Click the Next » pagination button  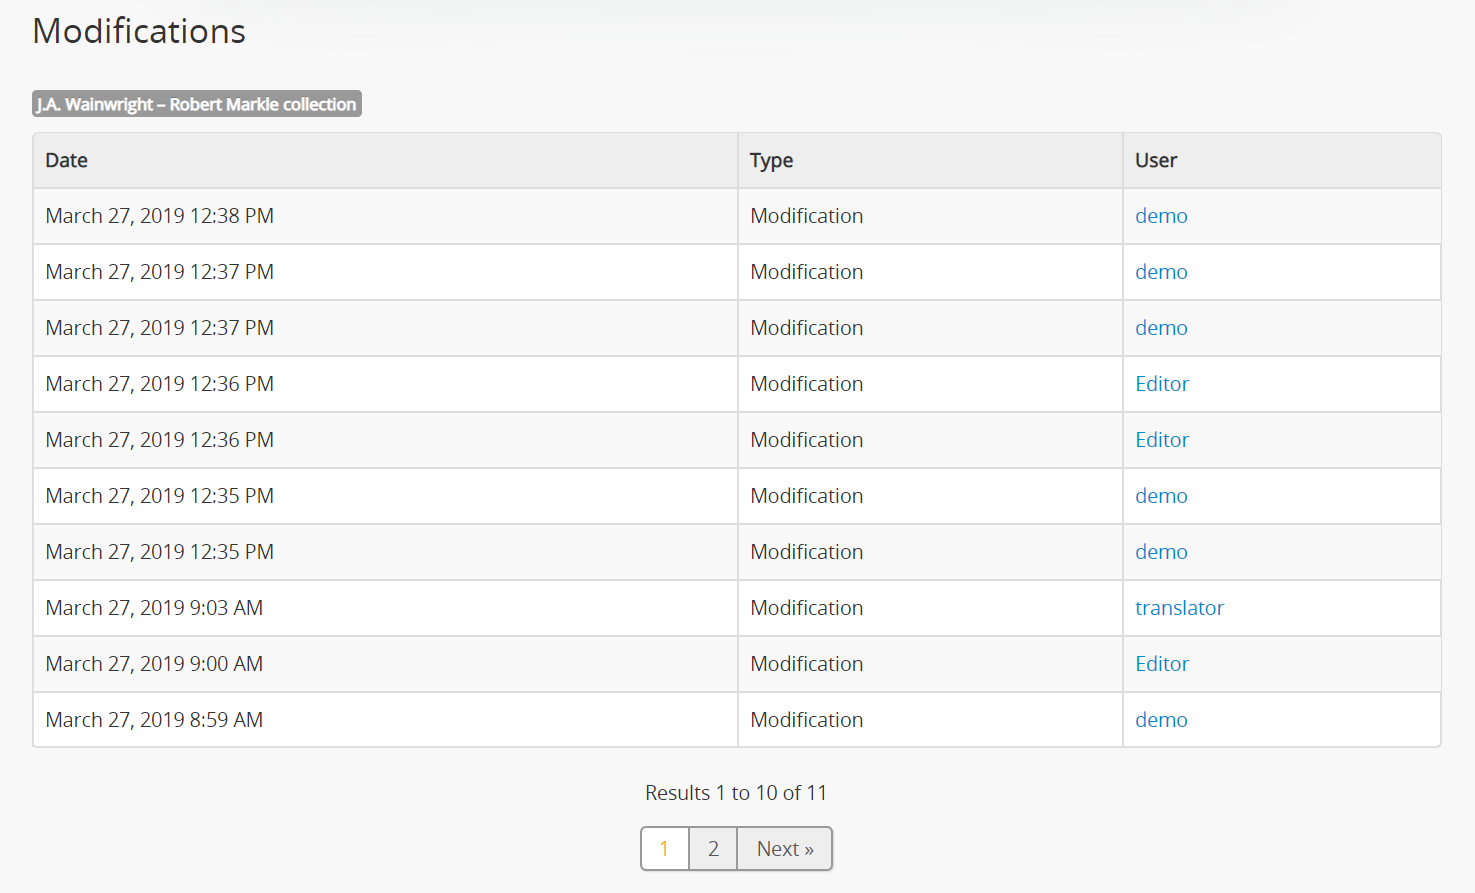tap(784, 849)
